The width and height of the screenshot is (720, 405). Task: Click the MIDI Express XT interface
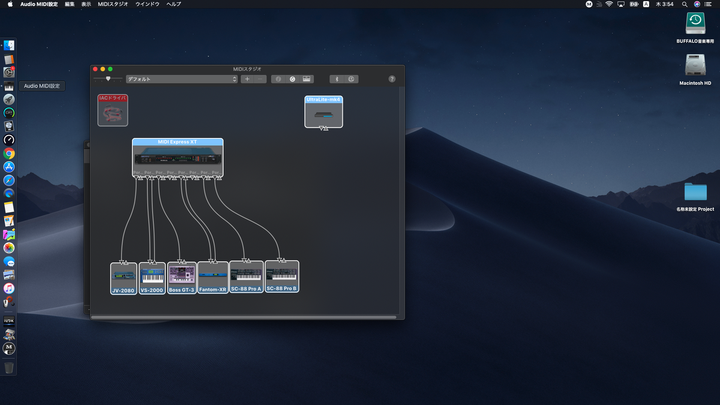click(x=177, y=158)
